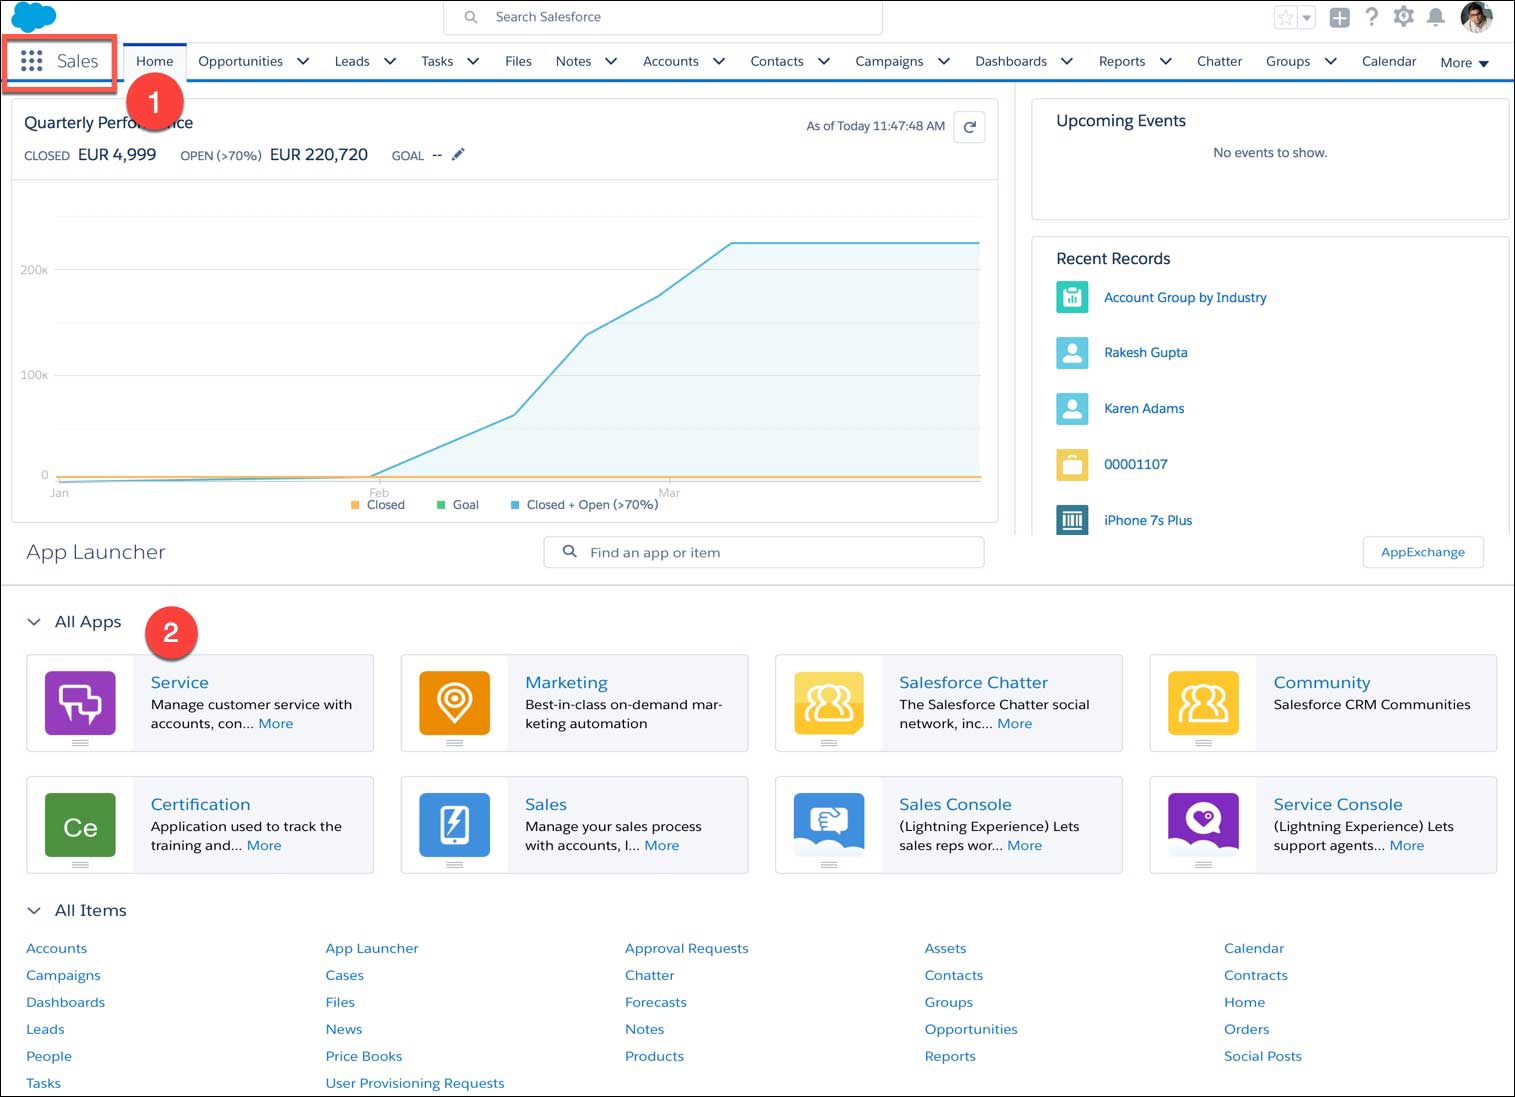
Task: Launch the Certification app tile icon
Action: tap(80, 826)
